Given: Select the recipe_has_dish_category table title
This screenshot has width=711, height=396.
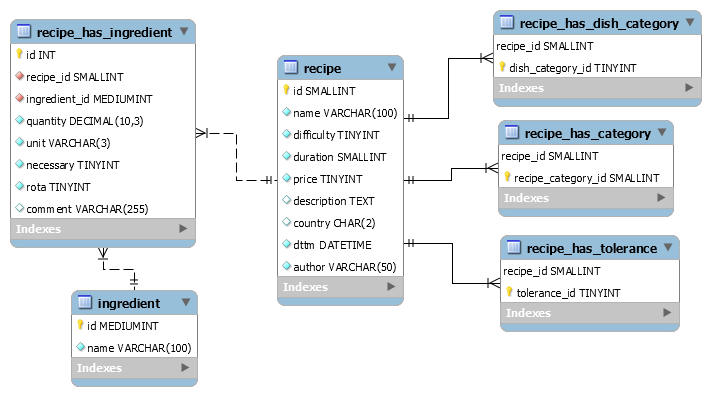Looking at the screenshot, I should [x=599, y=23].
